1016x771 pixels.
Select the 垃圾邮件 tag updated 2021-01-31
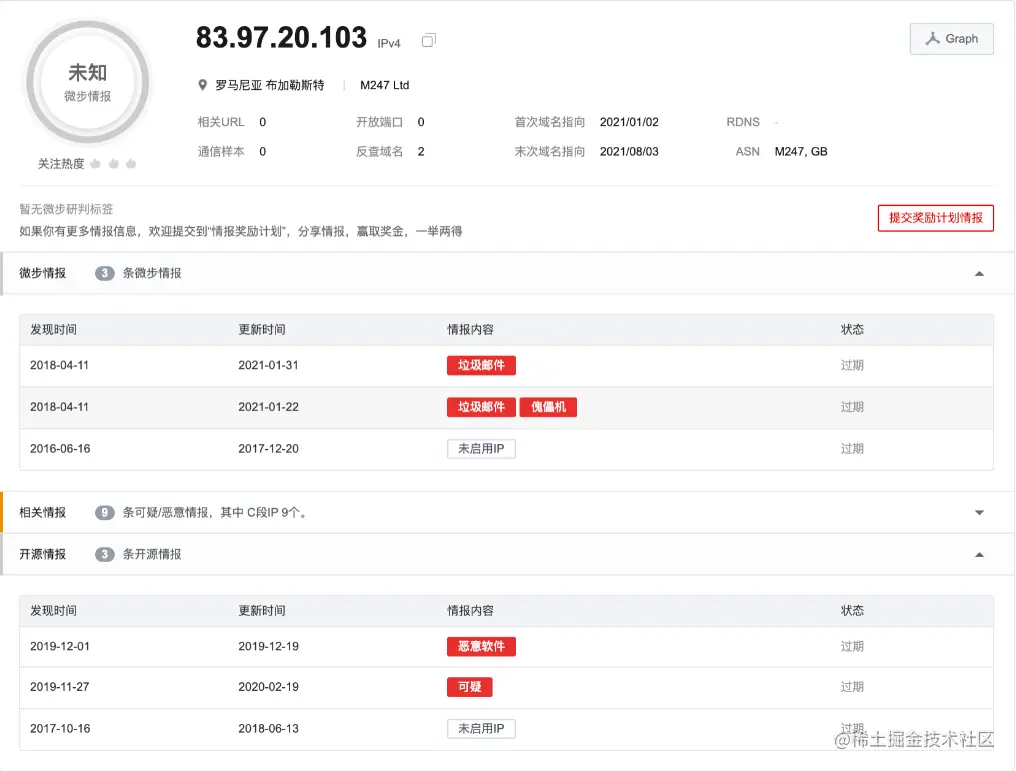pyautogui.click(x=481, y=365)
